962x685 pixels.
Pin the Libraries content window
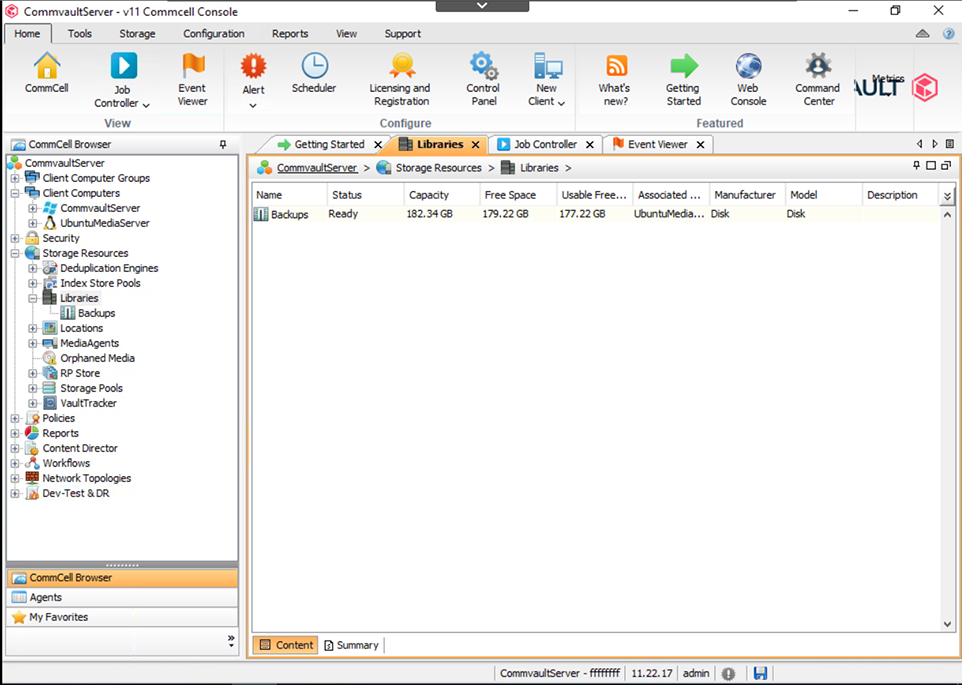click(917, 166)
